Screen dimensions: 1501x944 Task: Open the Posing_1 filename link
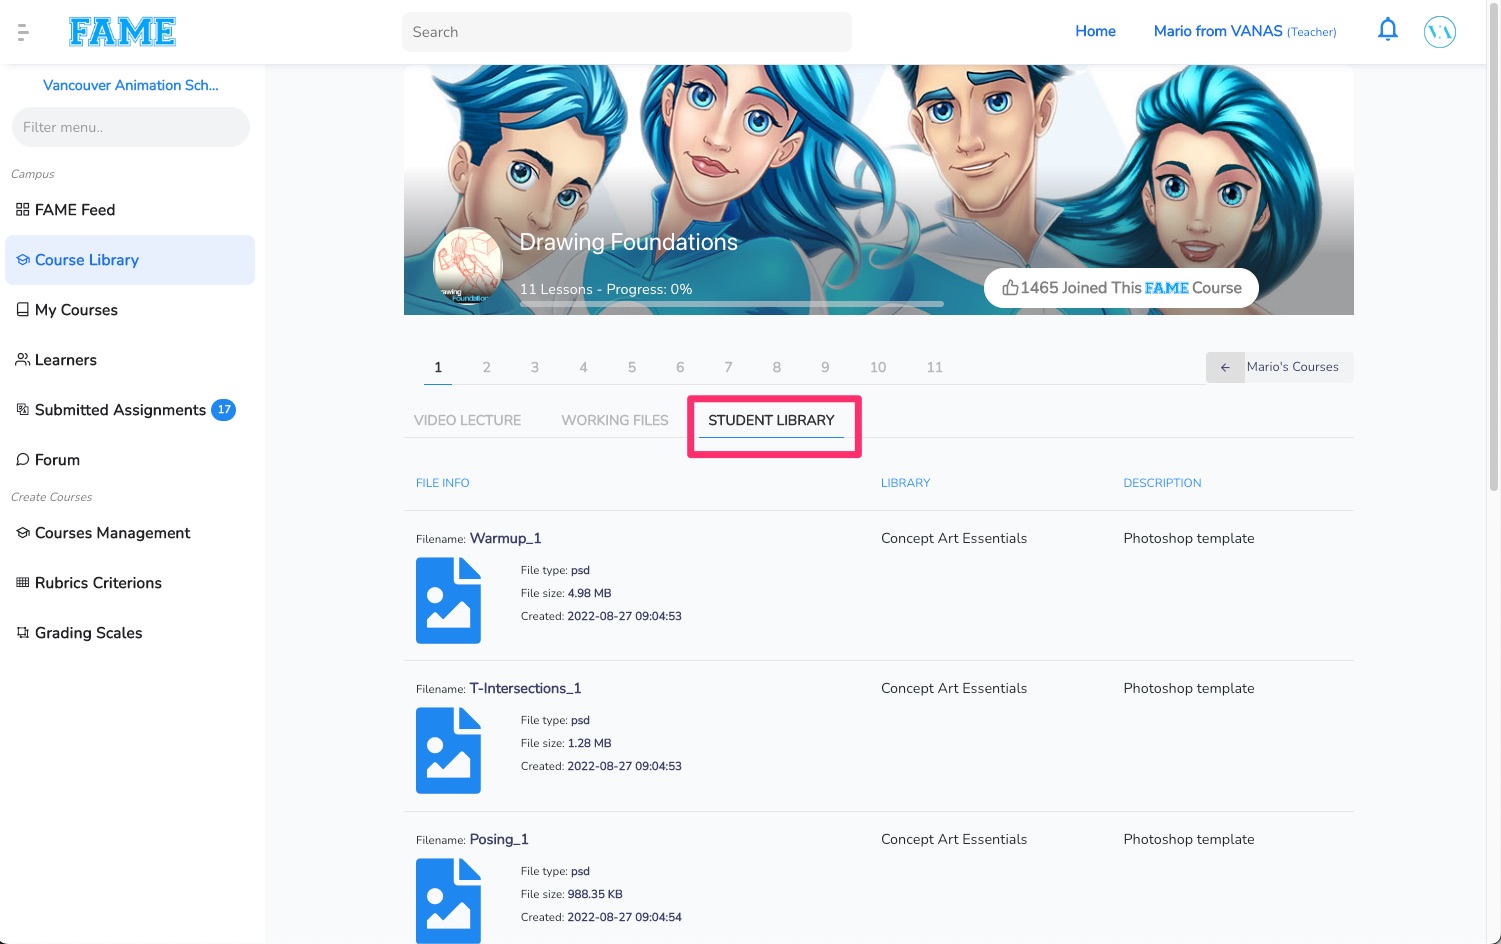(x=499, y=839)
